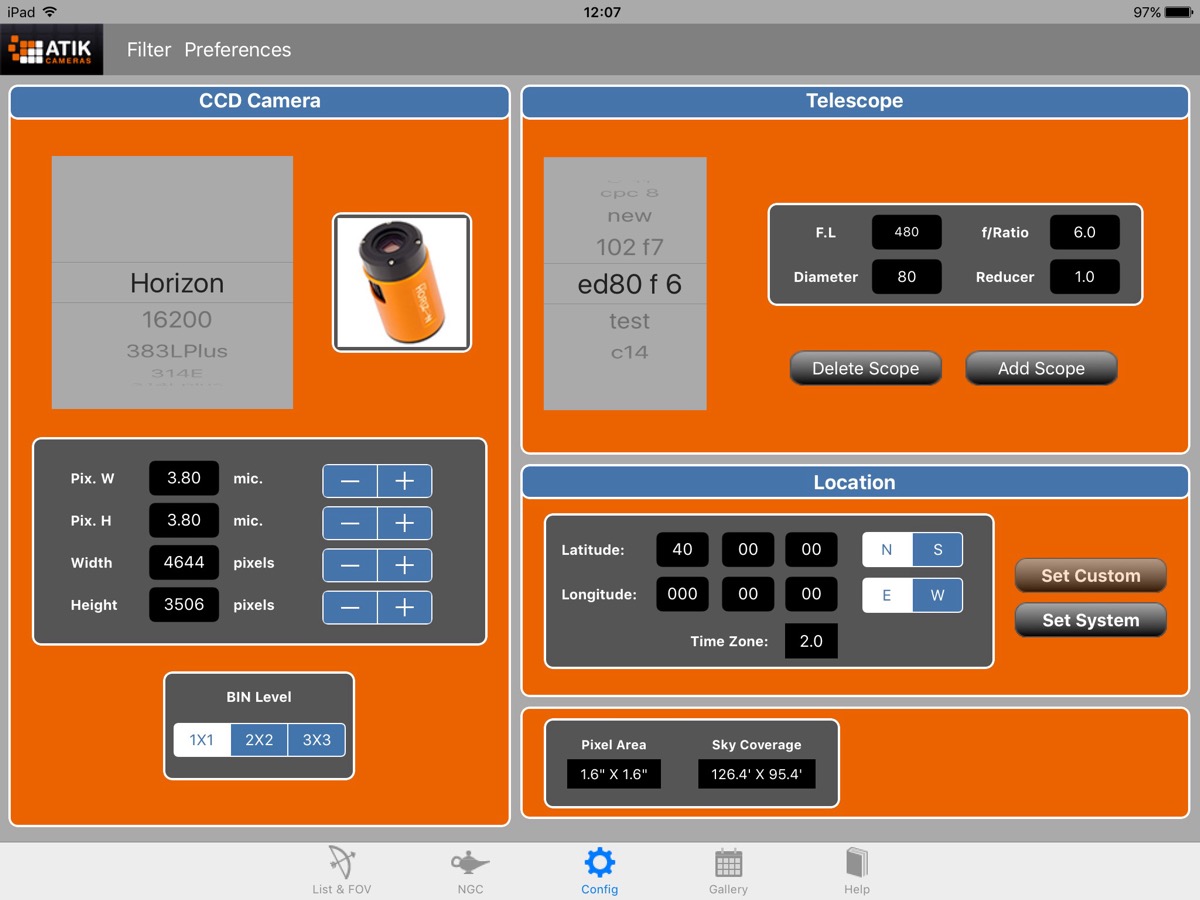Click the ATIK Cameras logo
This screenshot has width=1200, height=900.
pos(52,48)
